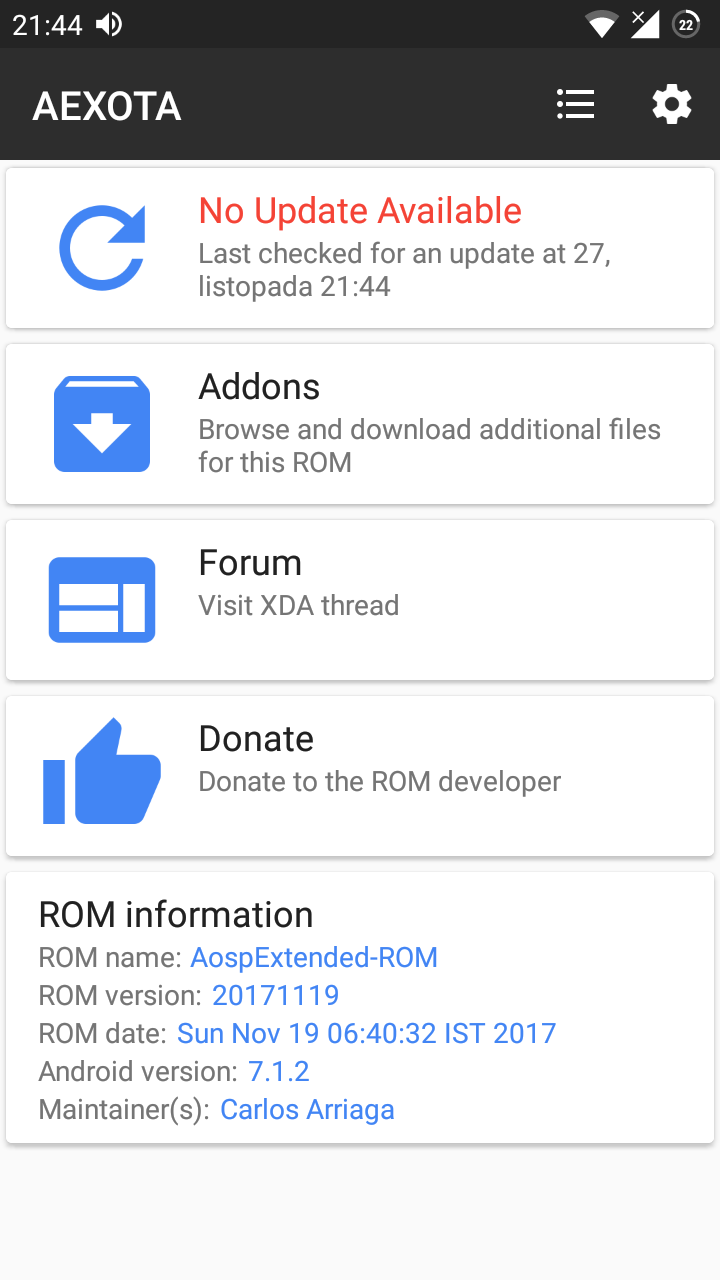
Task: Tap the battery indicator in status bar
Action: point(686,24)
